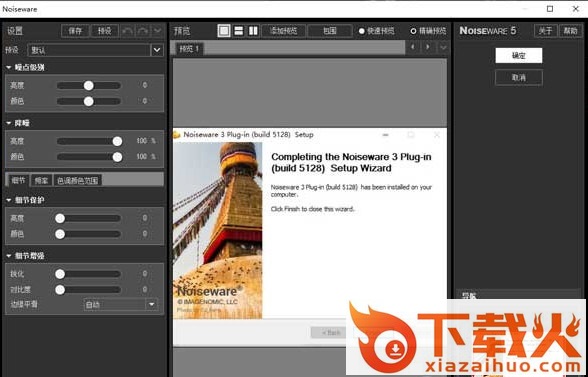Viewport: 588px width, 377px height.
Task: Click the undo arrow in settings panel
Action: pos(128,31)
